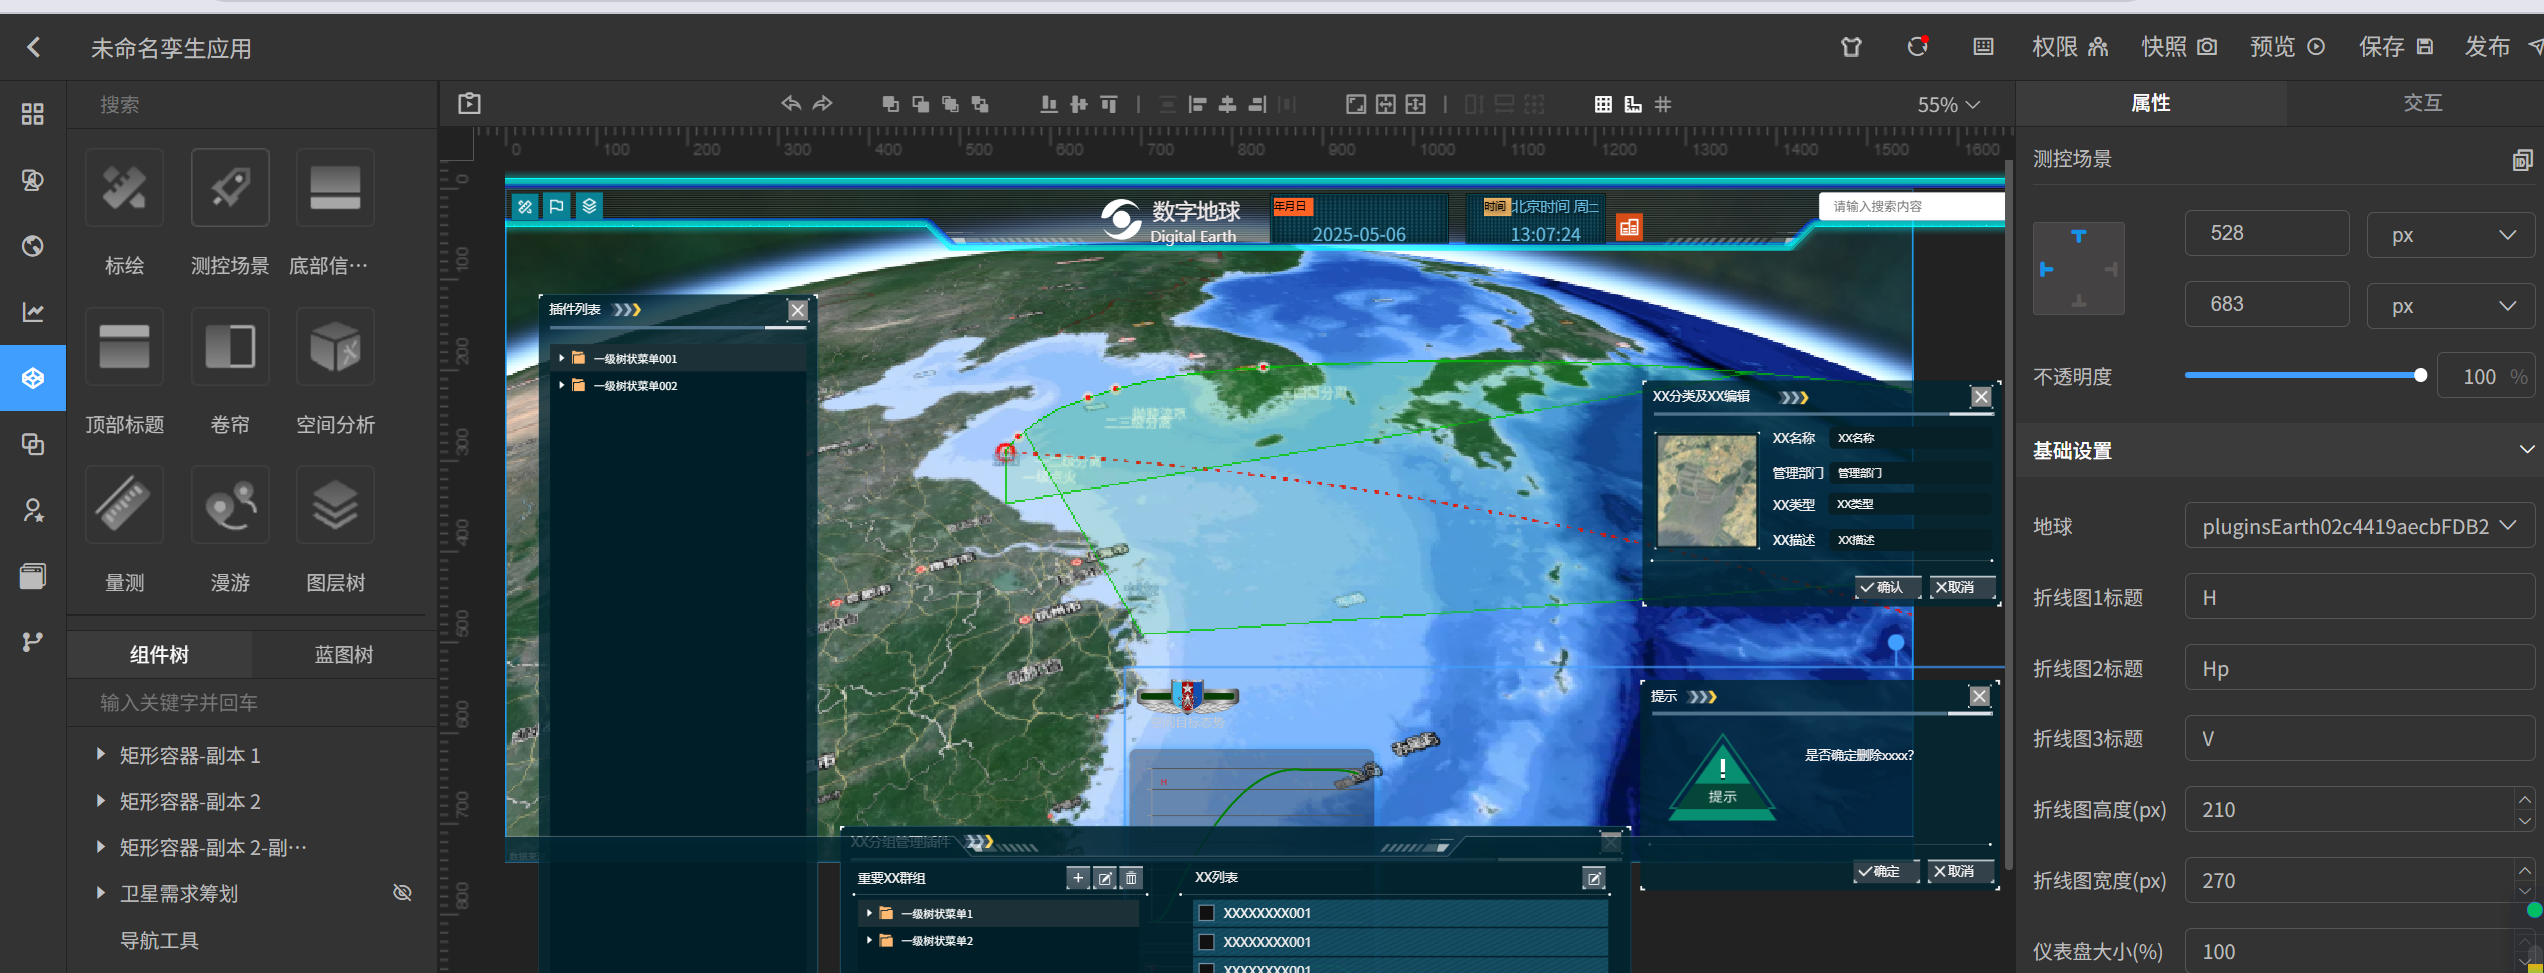Align selection to the left edge
The width and height of the screenshot is (2544, 973).
1197,104
